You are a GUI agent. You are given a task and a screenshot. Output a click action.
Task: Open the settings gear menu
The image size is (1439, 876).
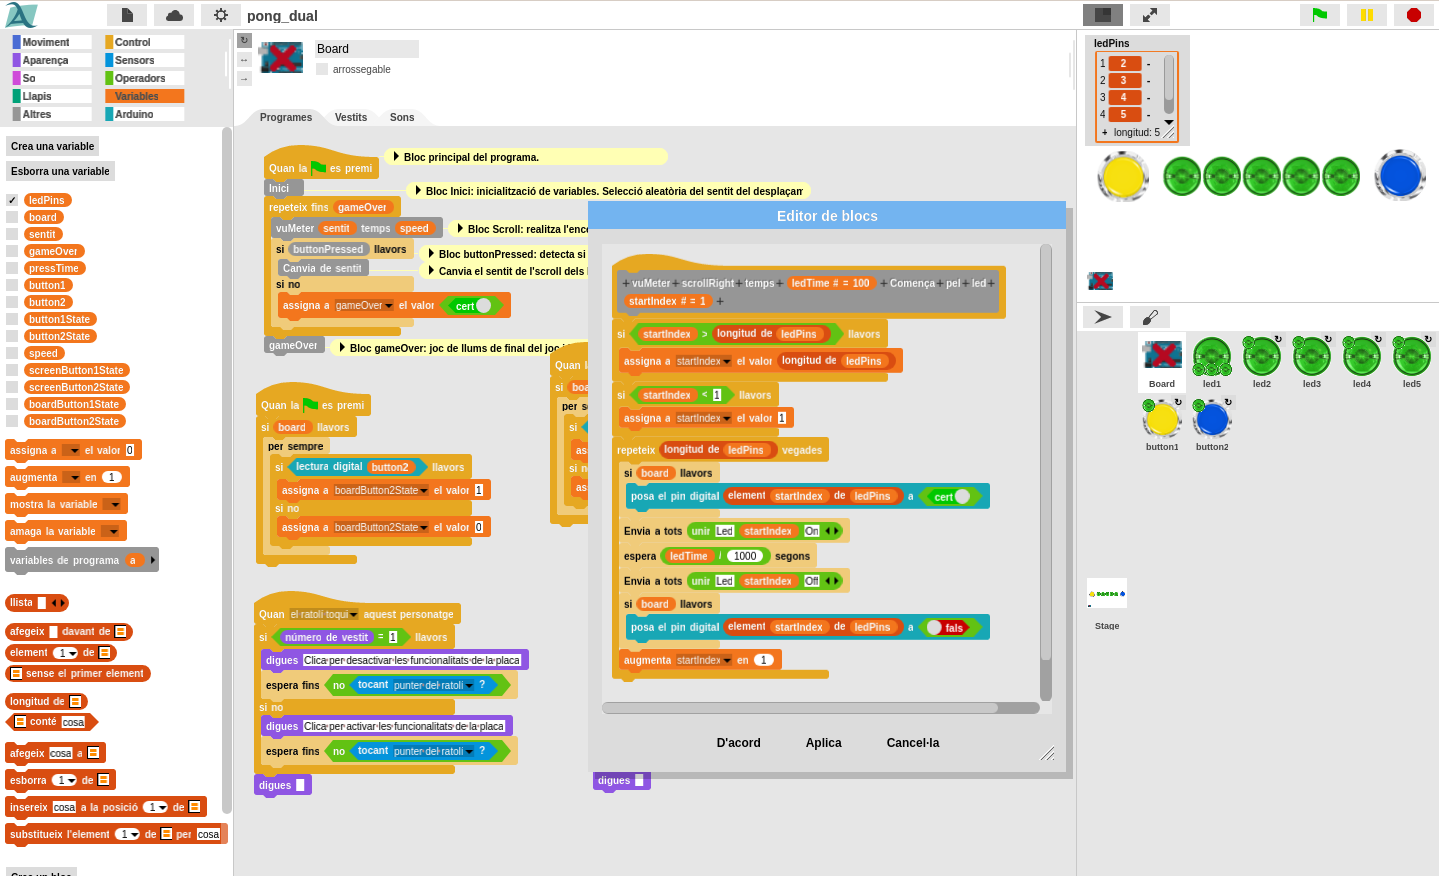pyautogui.click(x=221, y=15)
